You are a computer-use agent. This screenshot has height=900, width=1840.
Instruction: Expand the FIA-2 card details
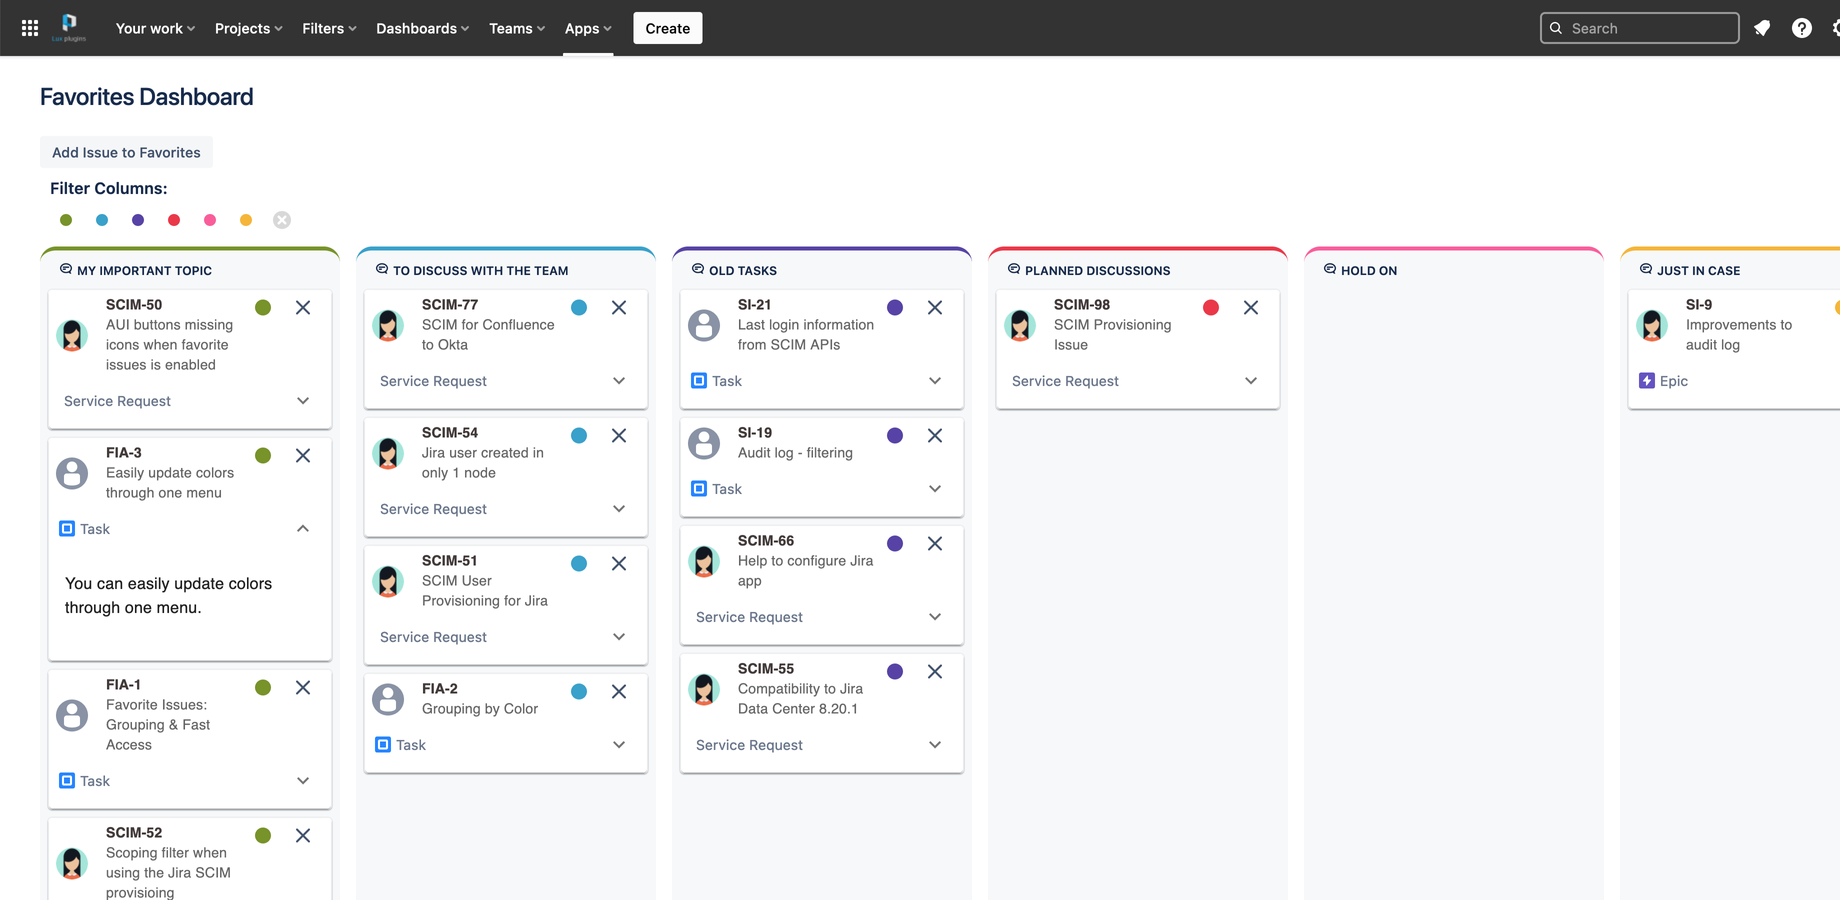[x=619, y=745]
